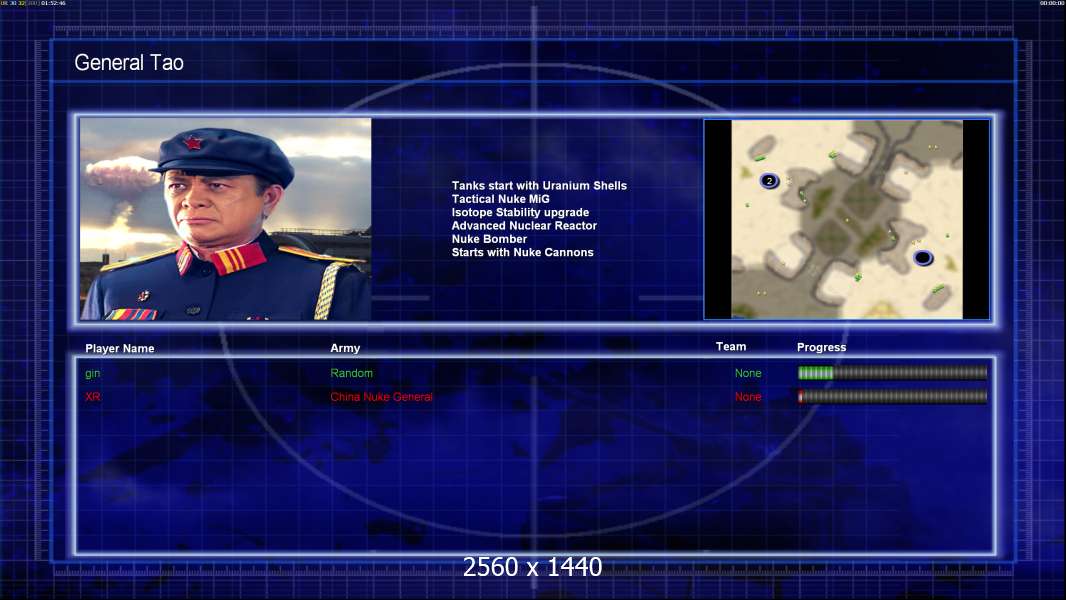Click 'Isotope Stability upgrade' text

point(520,212)
